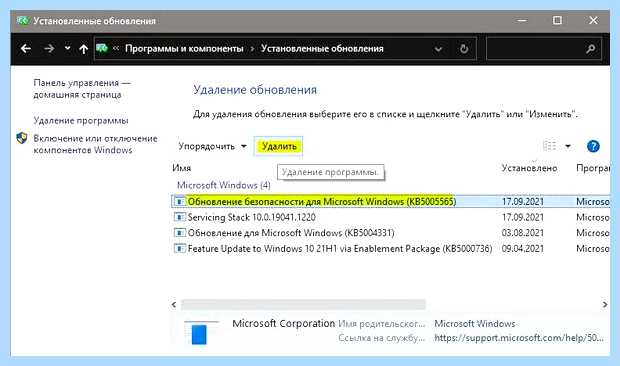Click the horizontal scrollbar right arrow
This screenshot has width=620, height=366.
(x=605, y=304)
